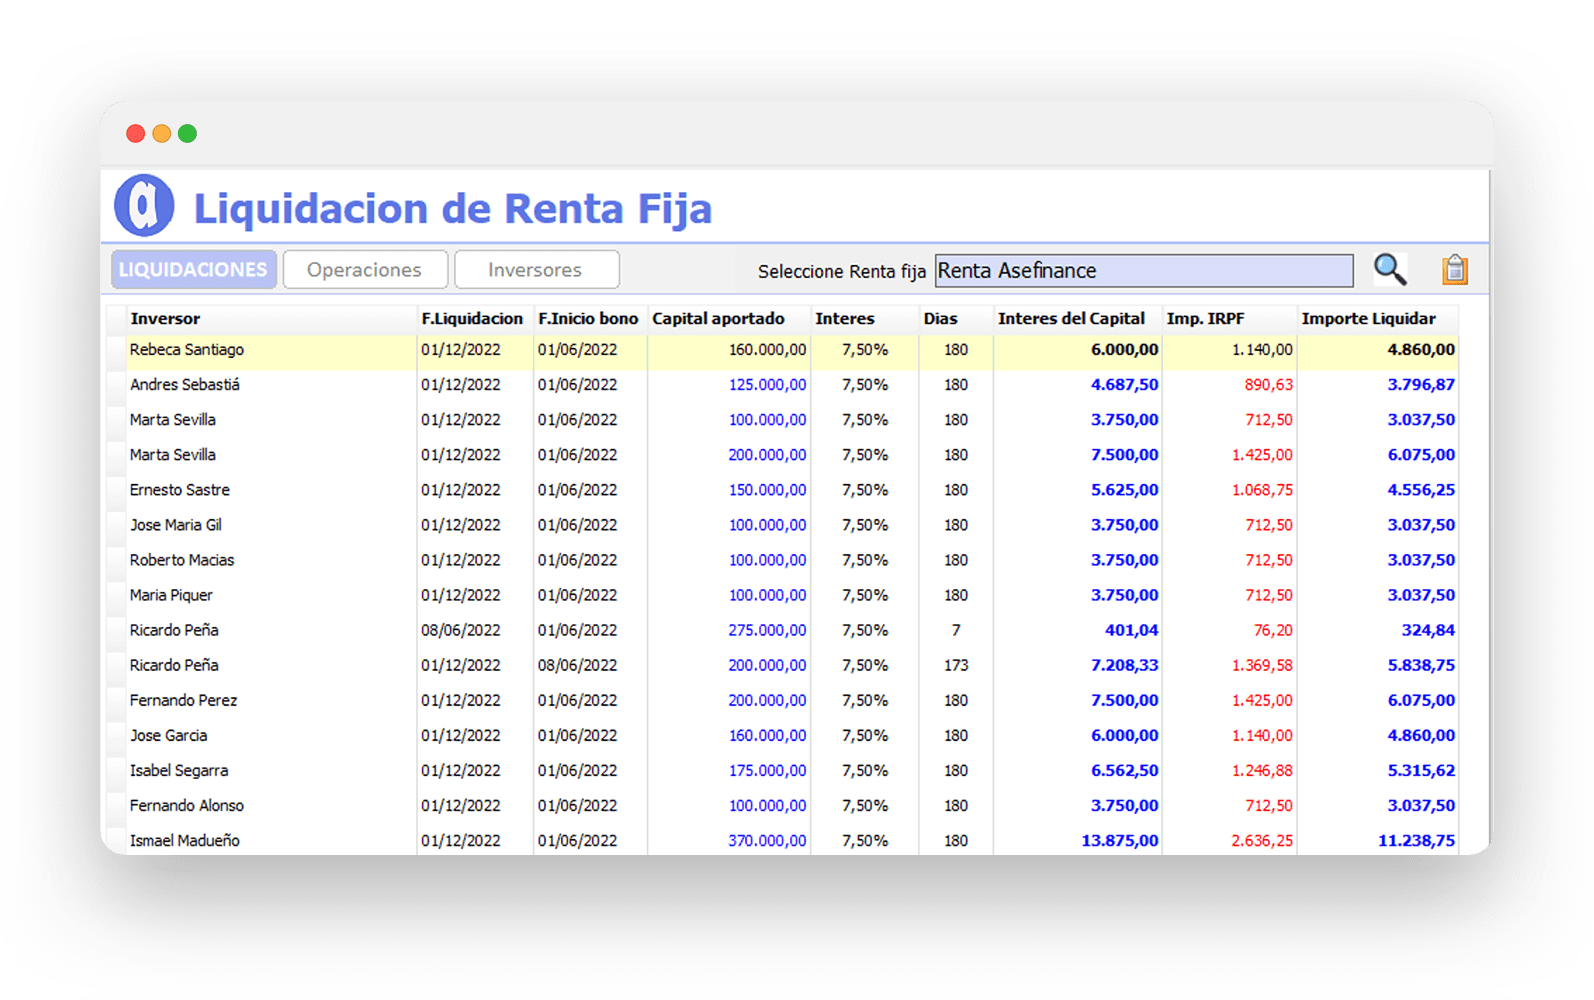Image resolution: width=1594 pixels, height=1000 pixels.
Task: Select the Andres Sebastiá investor row
Action: click(x=185, y=385)
